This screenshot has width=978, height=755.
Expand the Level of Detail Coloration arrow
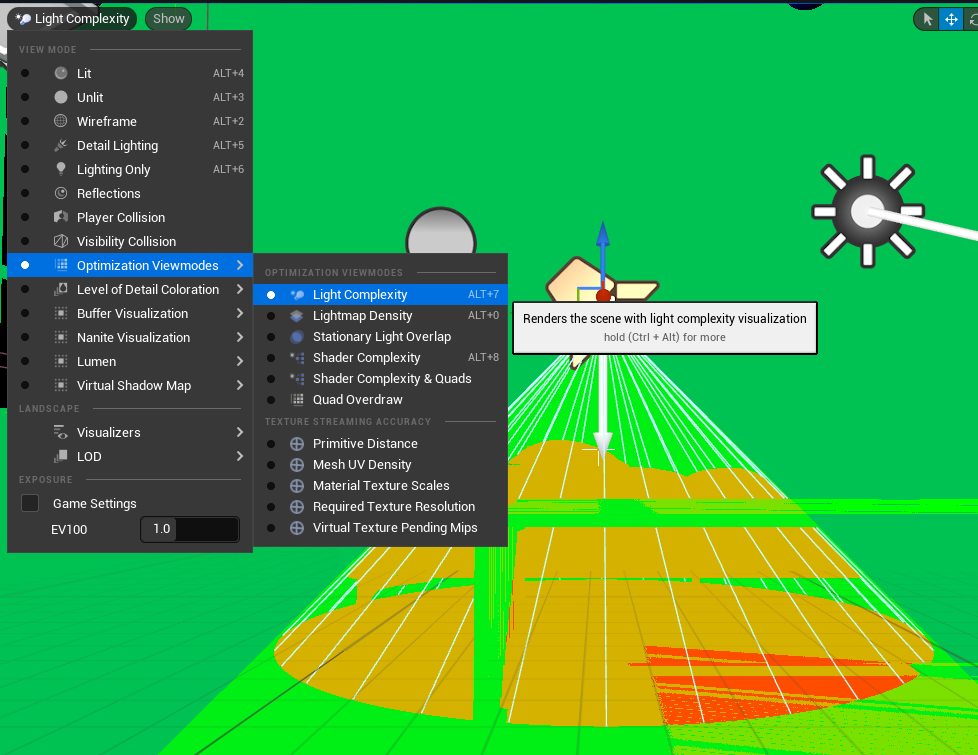pos(240,289)
